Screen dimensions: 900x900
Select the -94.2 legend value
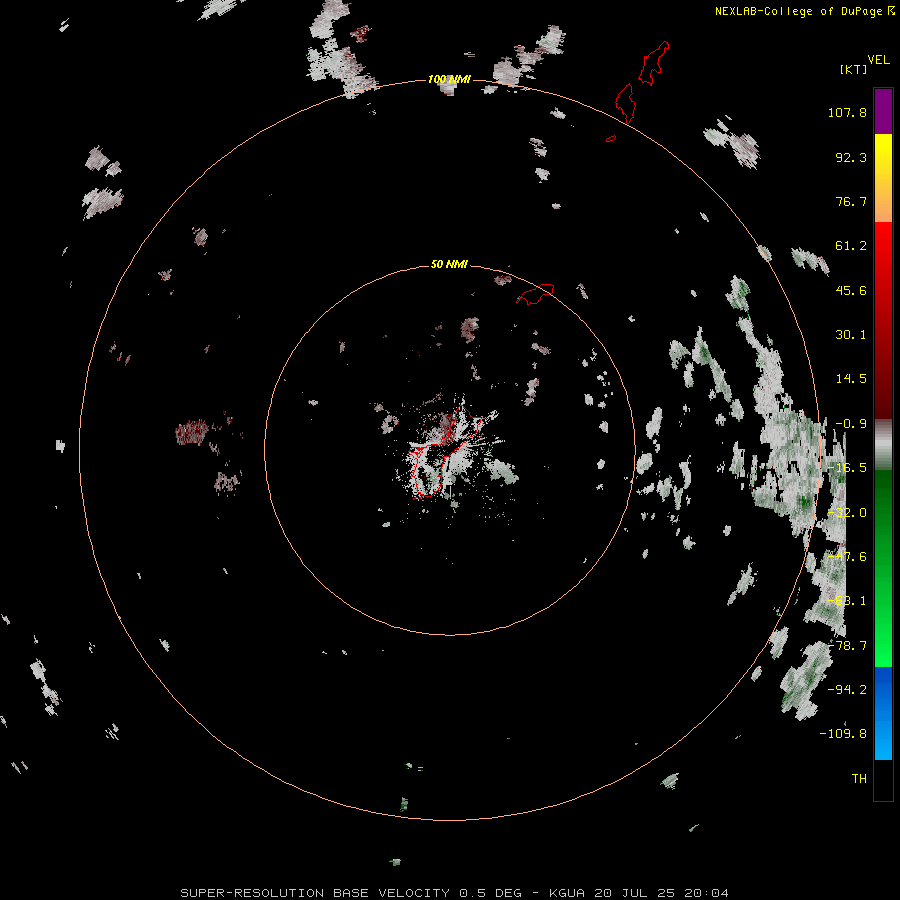(x=847, y=690)
